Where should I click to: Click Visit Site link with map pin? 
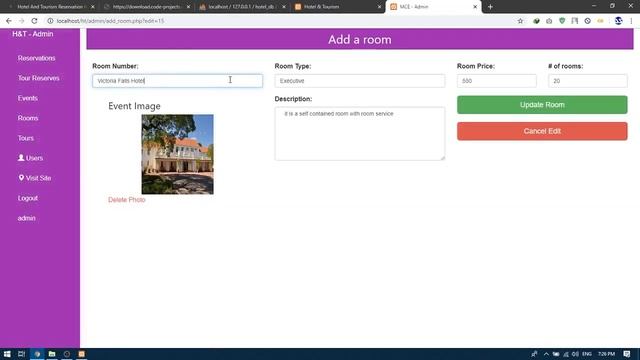pos(34,178)
